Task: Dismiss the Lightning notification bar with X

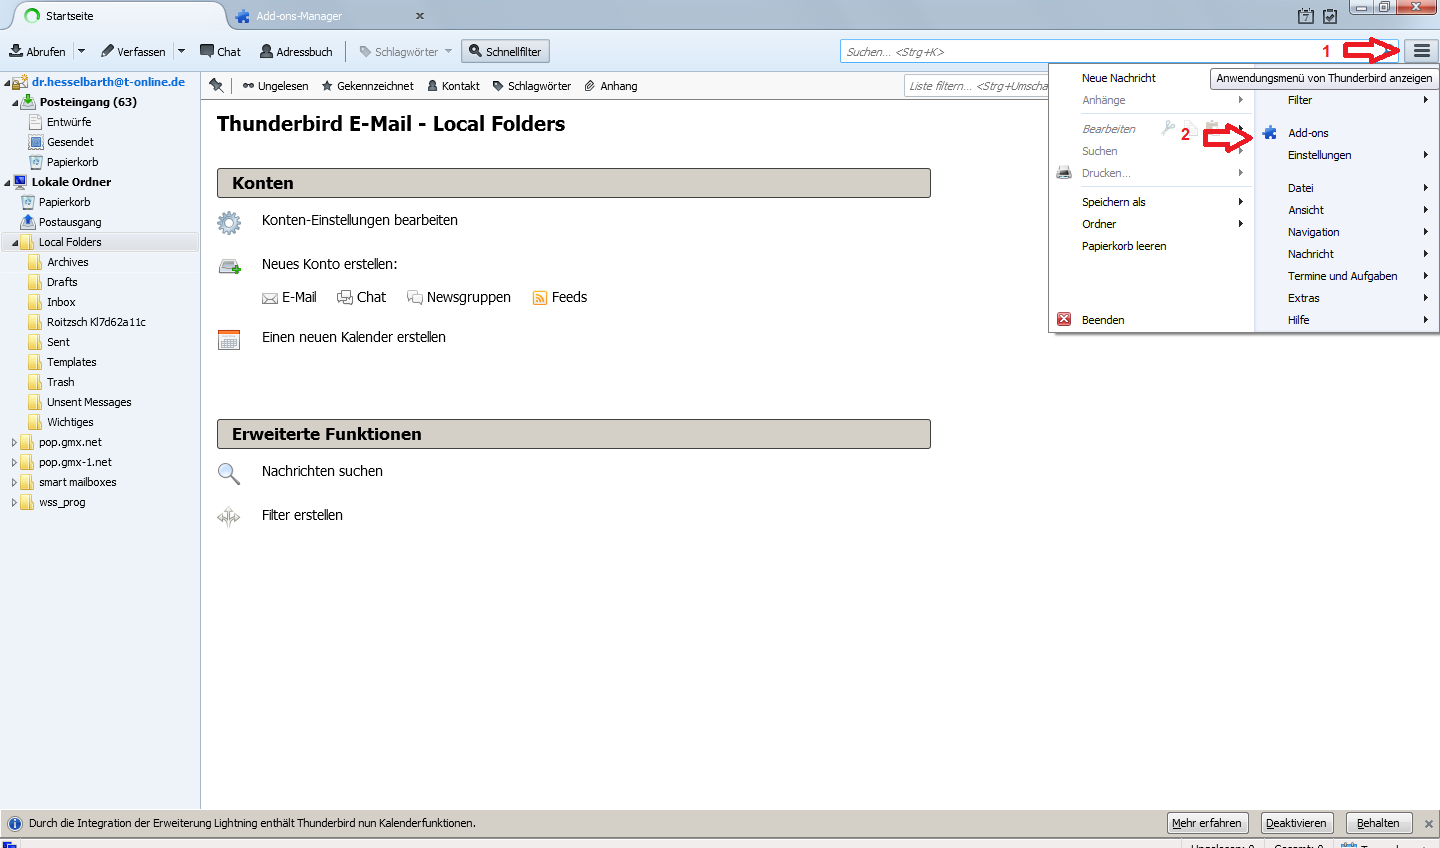Action: [1429, 824]
